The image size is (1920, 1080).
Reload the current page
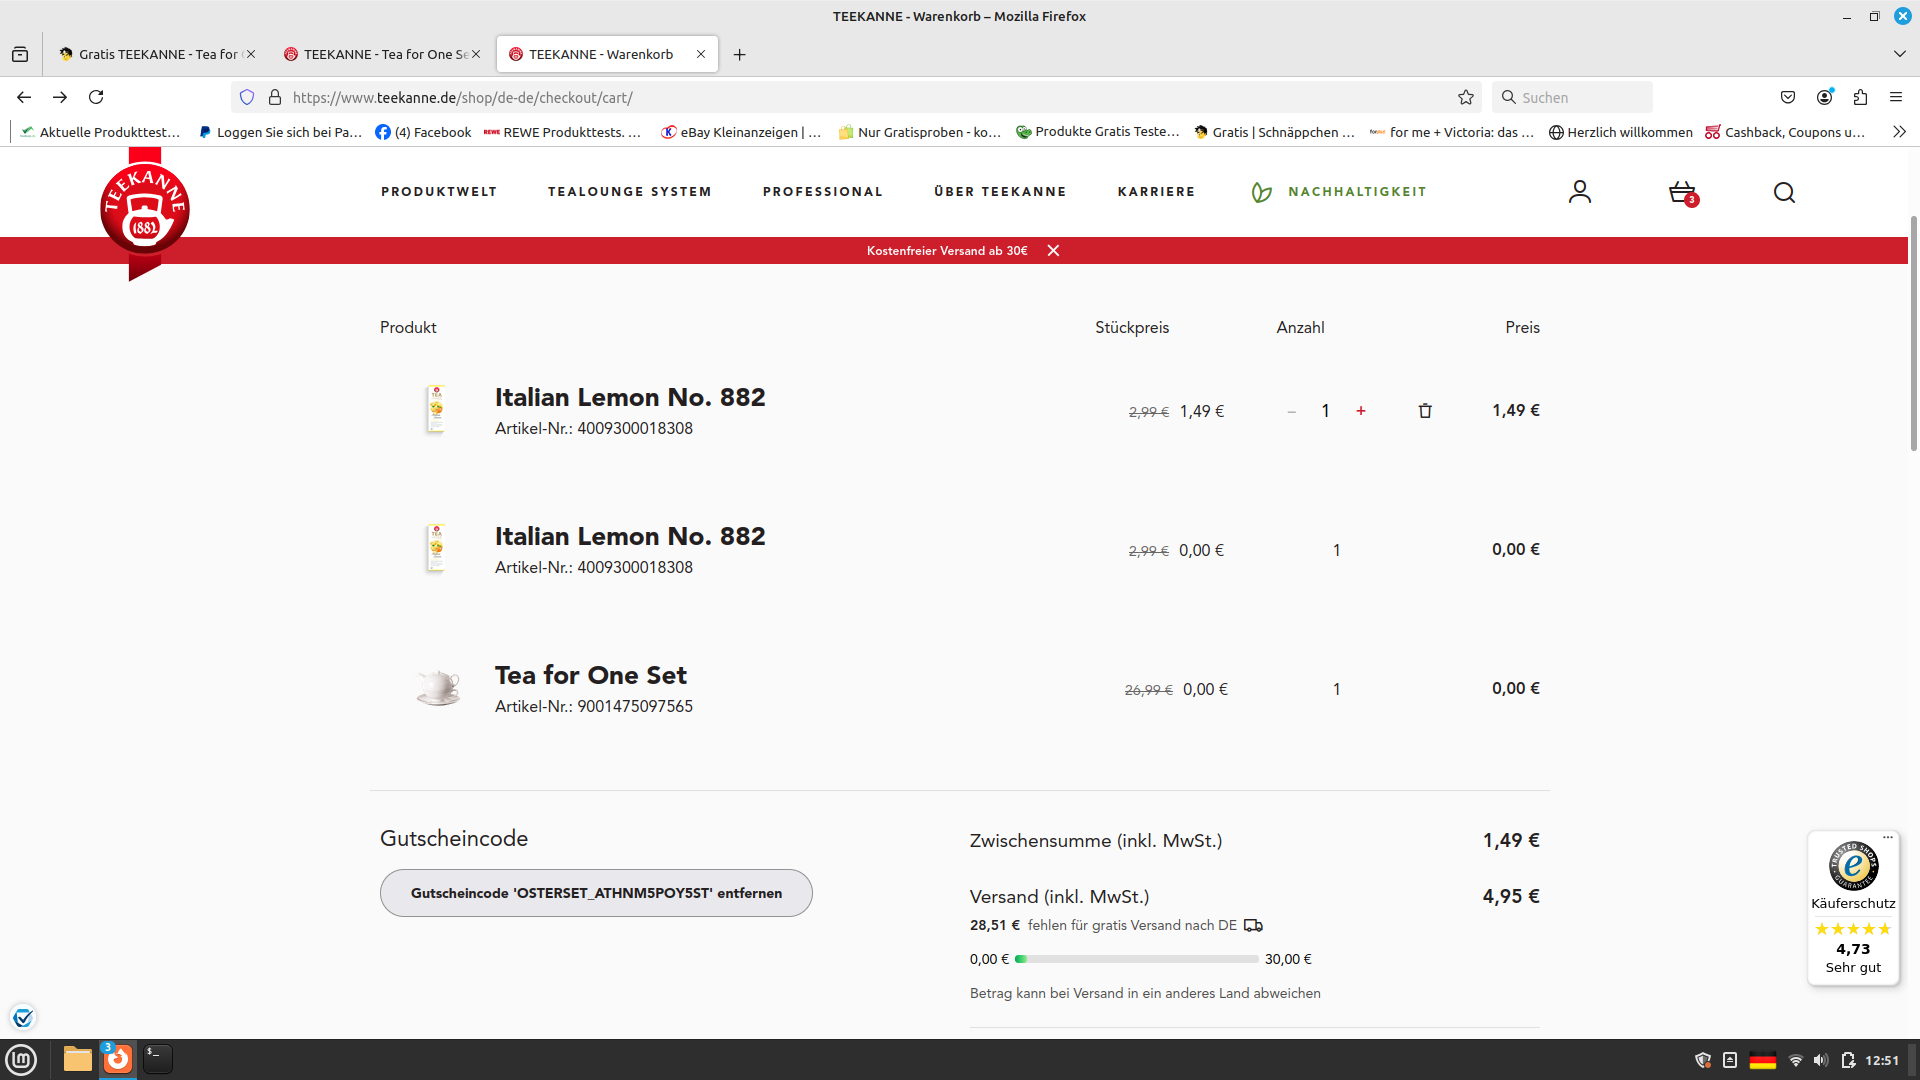[x=96, y=97]
